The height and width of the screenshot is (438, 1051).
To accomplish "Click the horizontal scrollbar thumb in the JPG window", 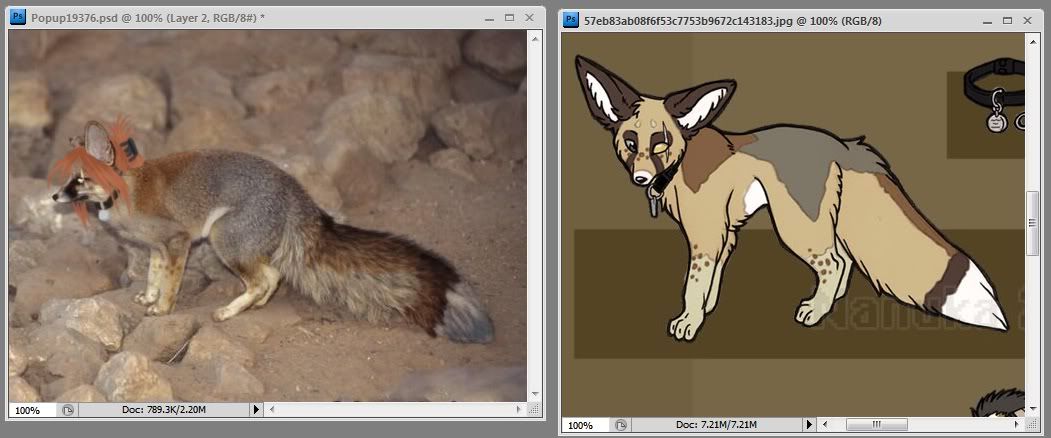I will (876, 425).
